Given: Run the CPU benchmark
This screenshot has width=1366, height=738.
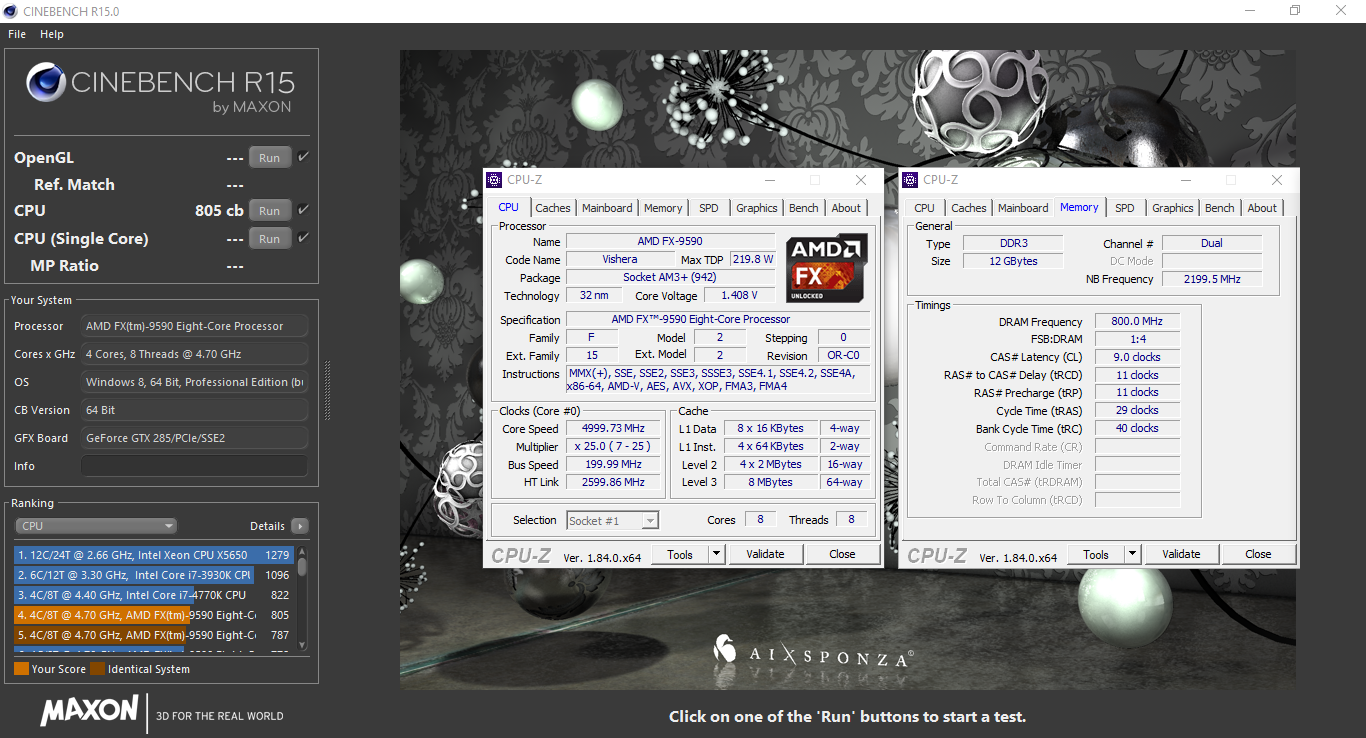Looking at the screenshot, I should tap(270, 211).
